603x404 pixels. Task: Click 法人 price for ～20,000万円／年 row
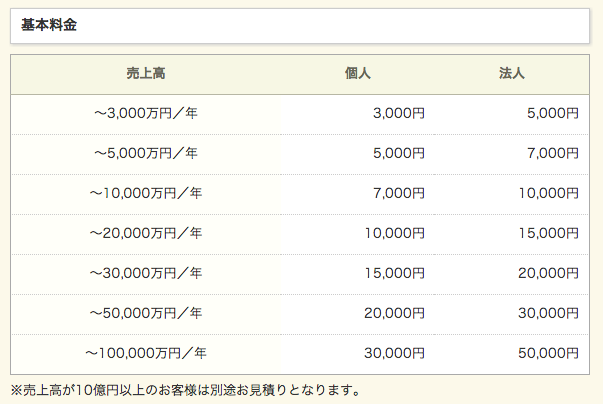tap(549, 233)
